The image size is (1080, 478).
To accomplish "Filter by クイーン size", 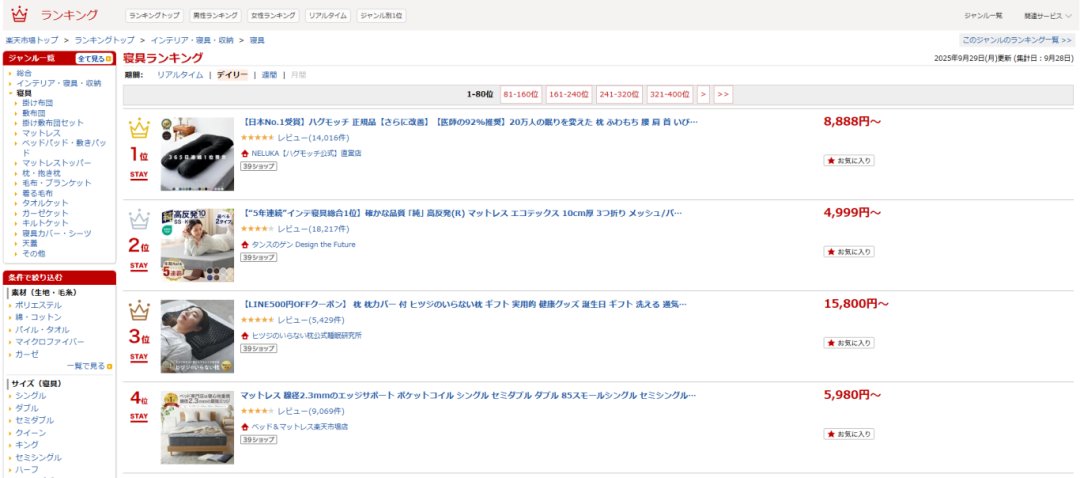I will coord(31,433).
